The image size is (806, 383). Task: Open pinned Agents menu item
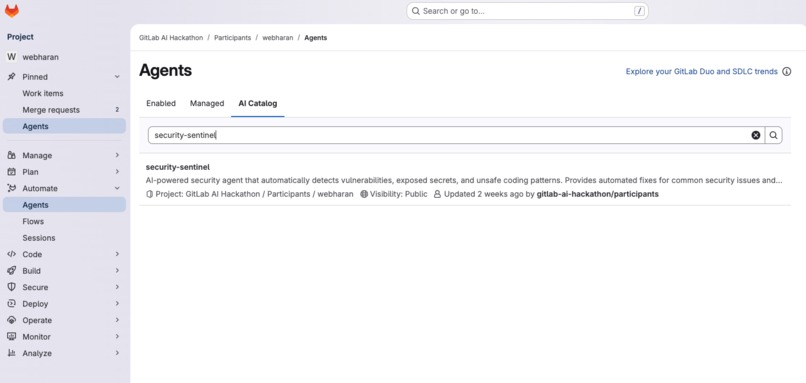click(x=64, y=126)
